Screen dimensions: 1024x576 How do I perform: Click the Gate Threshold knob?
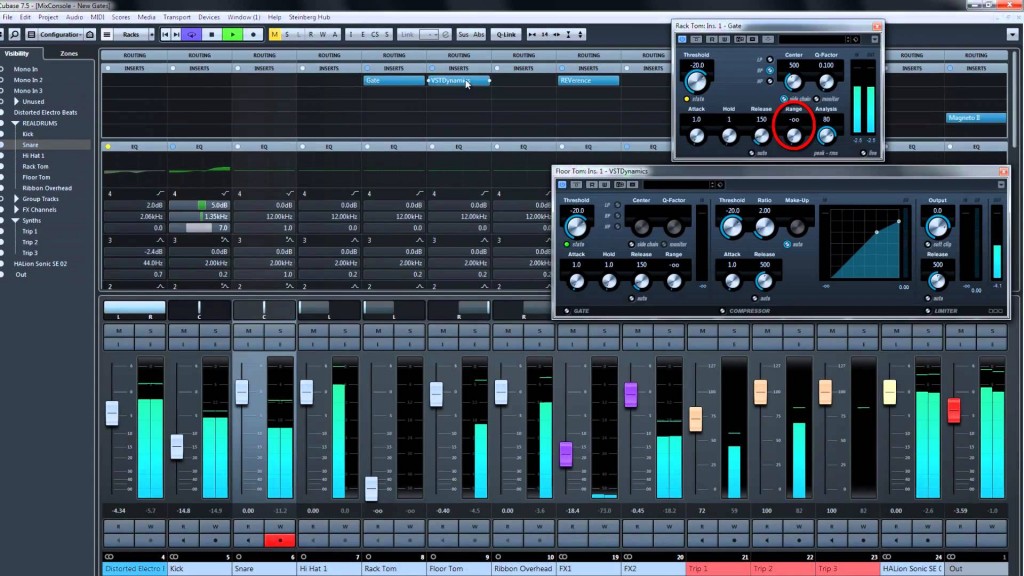click(696, 82)
